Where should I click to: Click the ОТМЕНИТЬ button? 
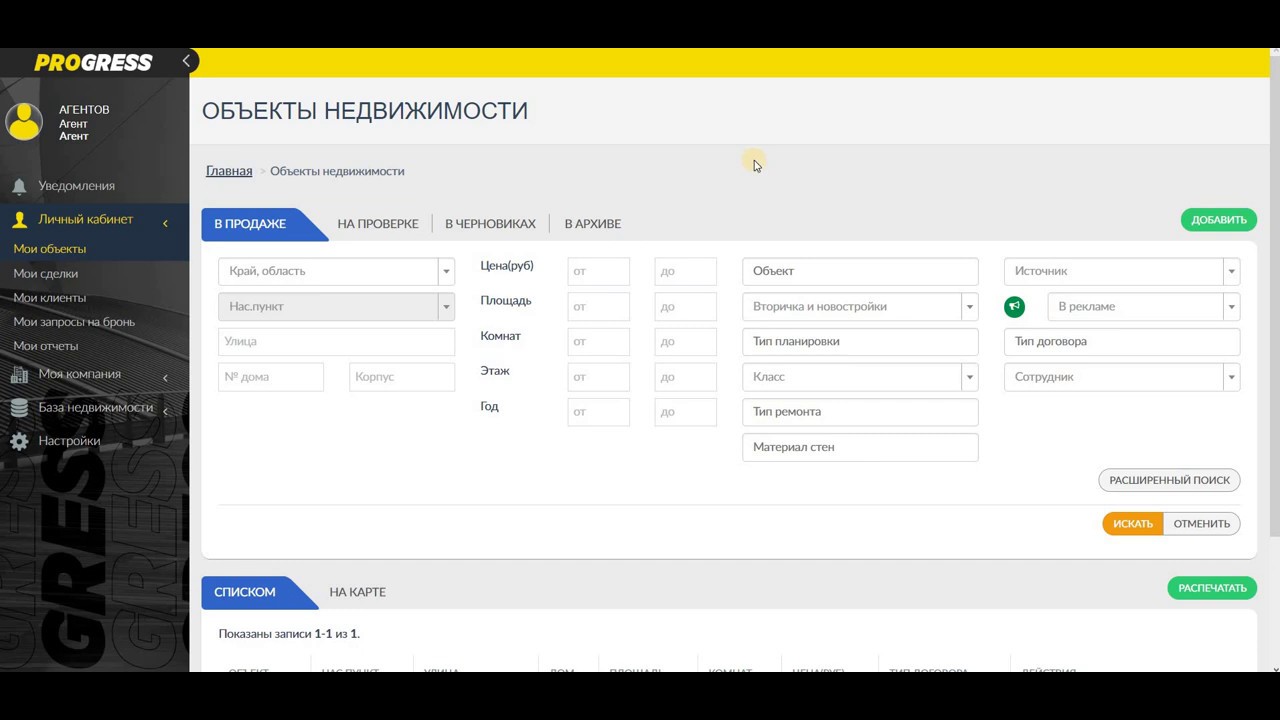click(x=1202, y=524)
